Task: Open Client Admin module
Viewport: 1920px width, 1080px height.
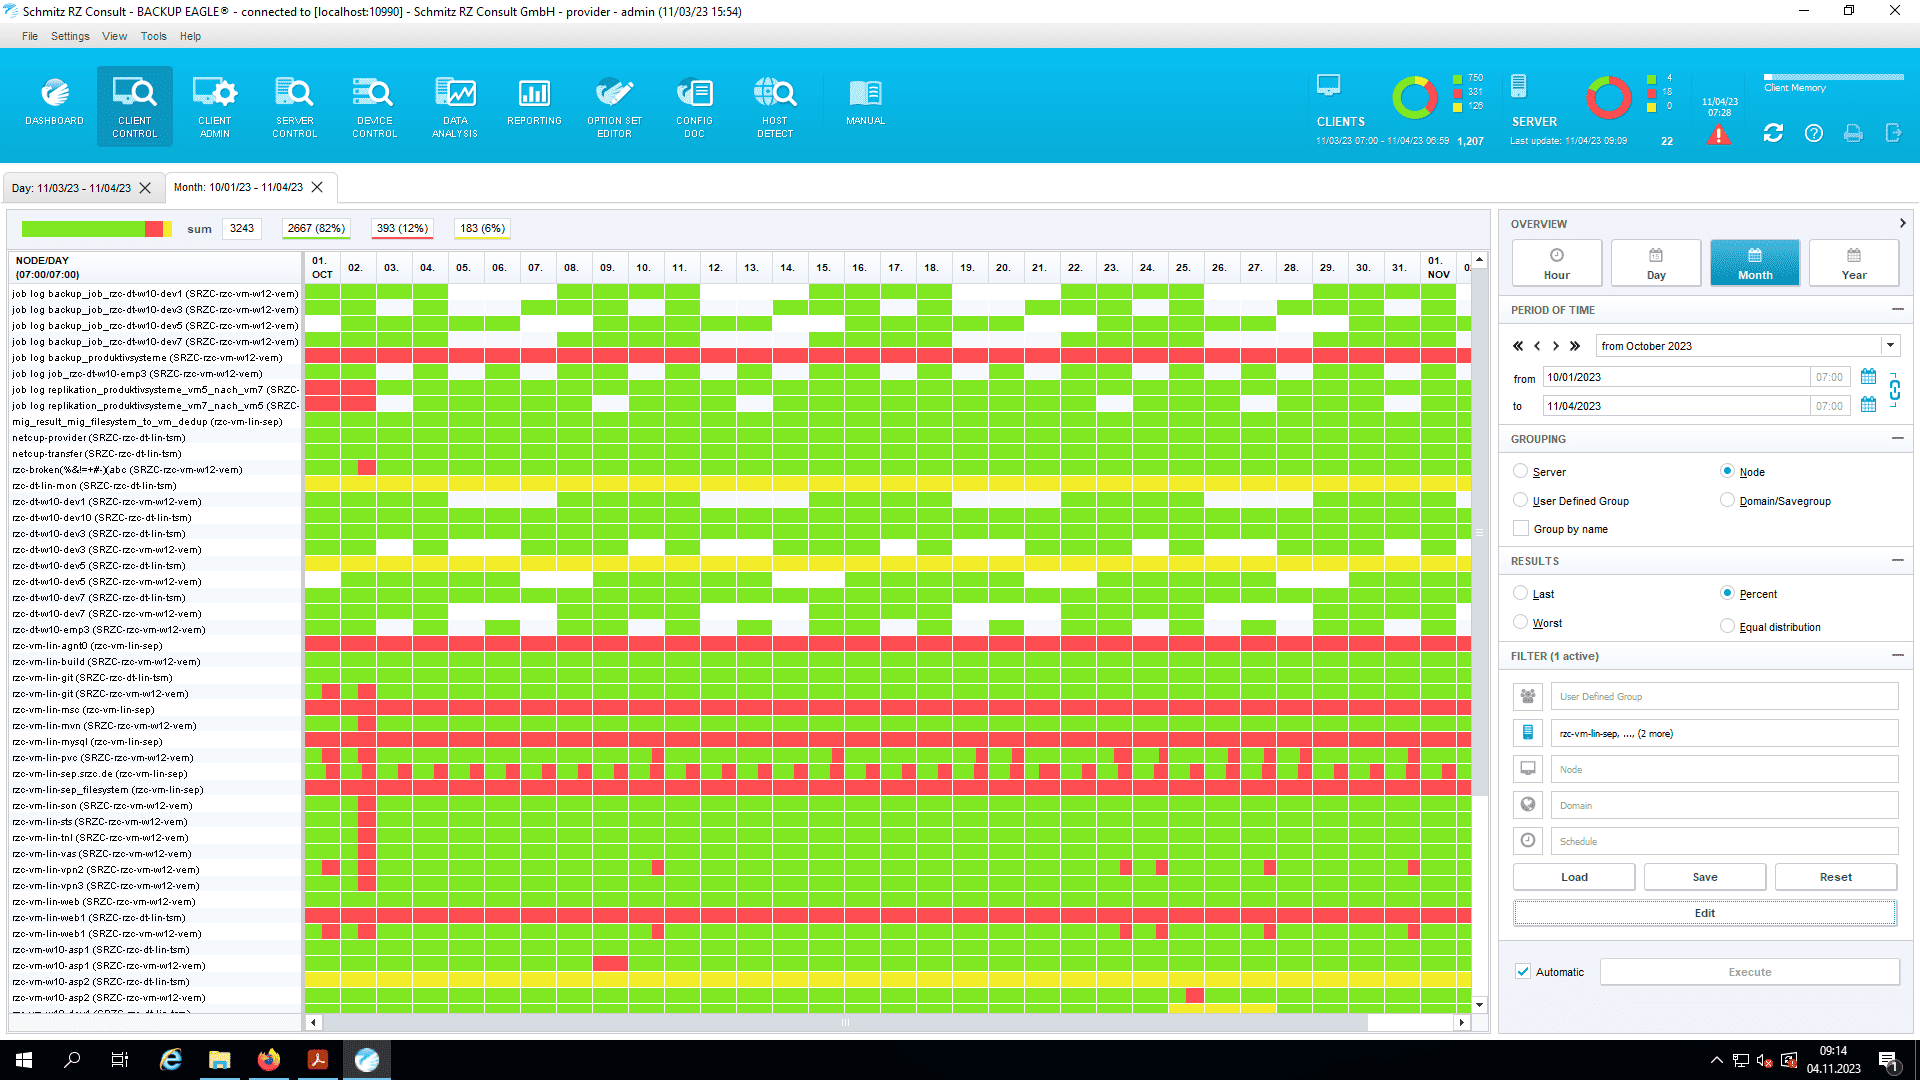Action: point(214,104)
